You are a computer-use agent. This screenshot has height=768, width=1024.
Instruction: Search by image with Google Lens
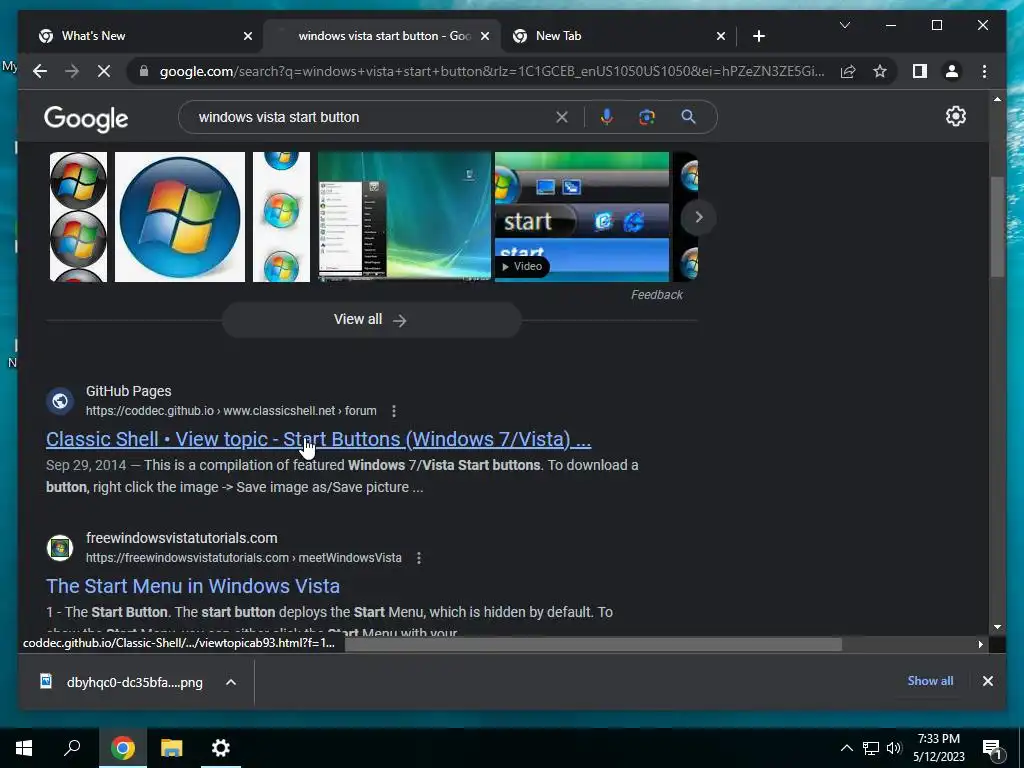point(647,117)
